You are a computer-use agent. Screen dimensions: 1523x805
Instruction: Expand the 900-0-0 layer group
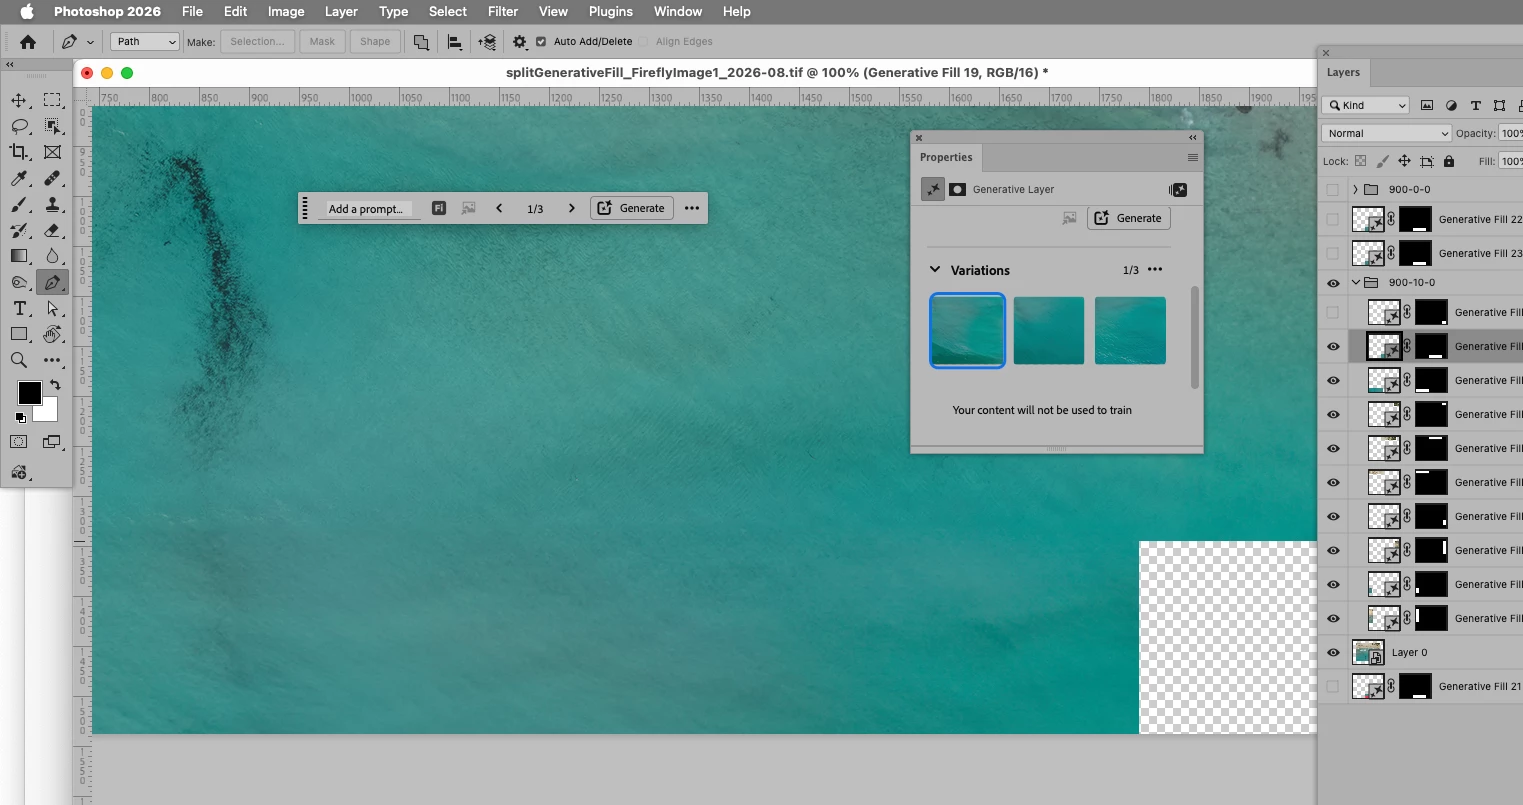click(x=1356, y=189)
